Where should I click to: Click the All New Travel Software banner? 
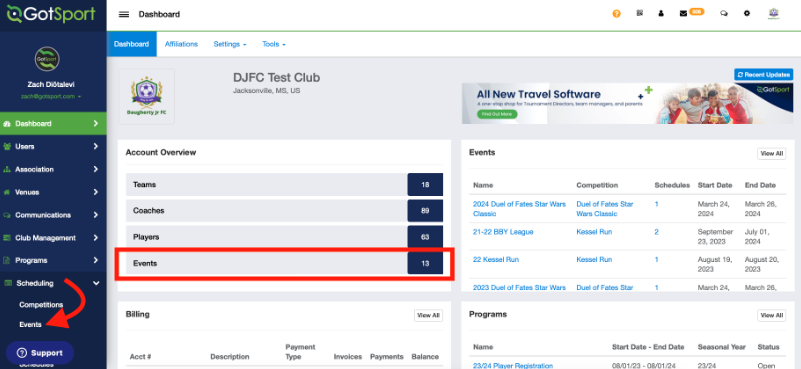(x=627, y=104)
